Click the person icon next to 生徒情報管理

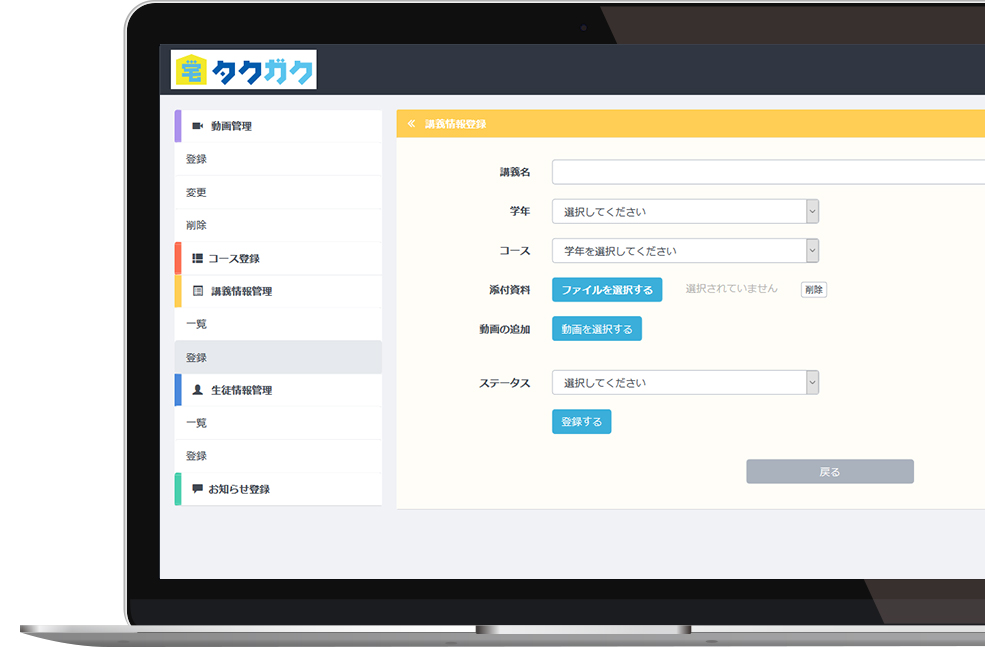pyautogui.click(x=197, y=390)
